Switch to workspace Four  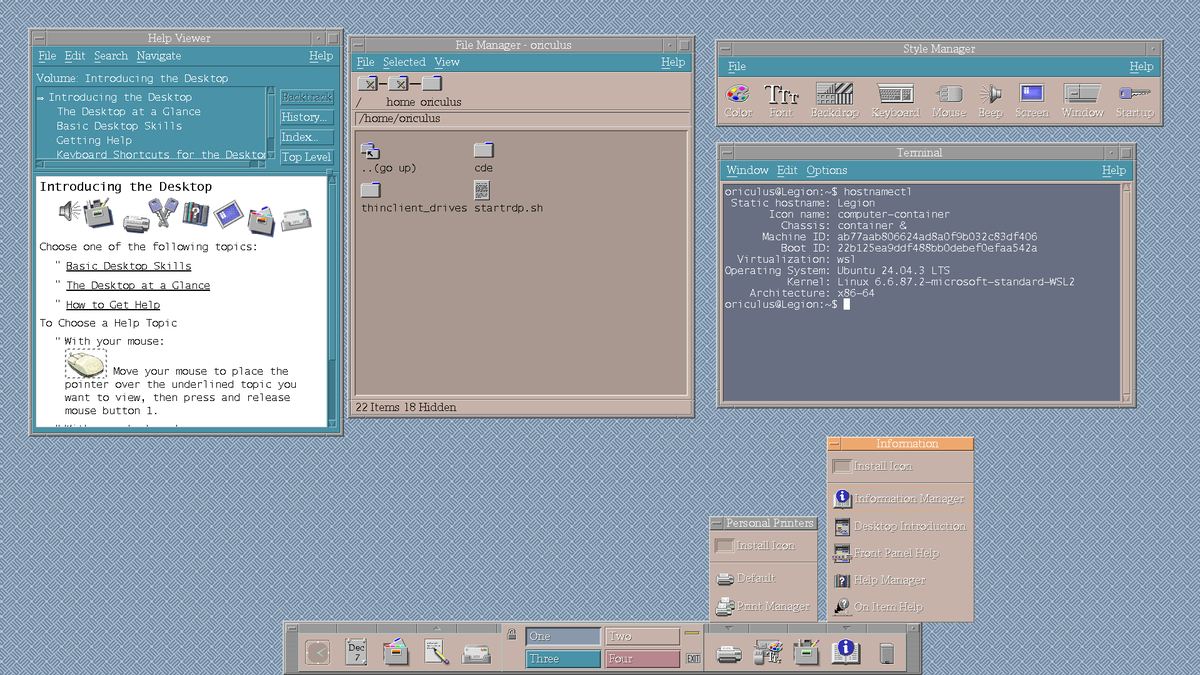pos(640,658)
